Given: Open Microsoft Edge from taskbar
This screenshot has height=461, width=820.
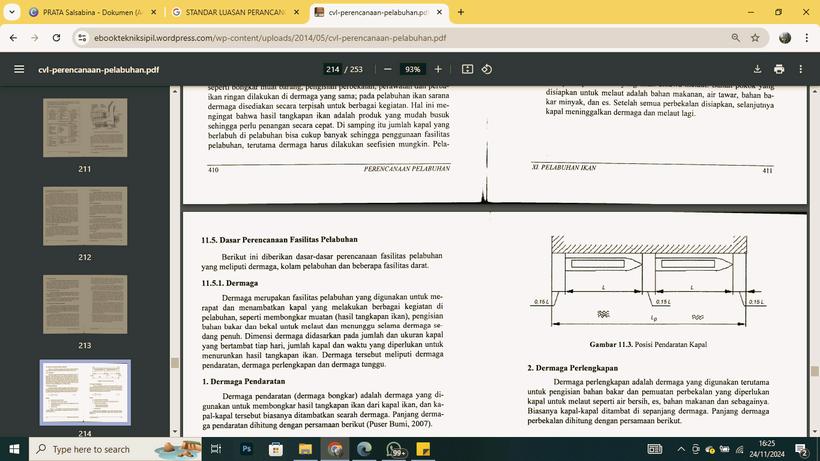Looking at the screenshot, I should [x=365, y=449].
